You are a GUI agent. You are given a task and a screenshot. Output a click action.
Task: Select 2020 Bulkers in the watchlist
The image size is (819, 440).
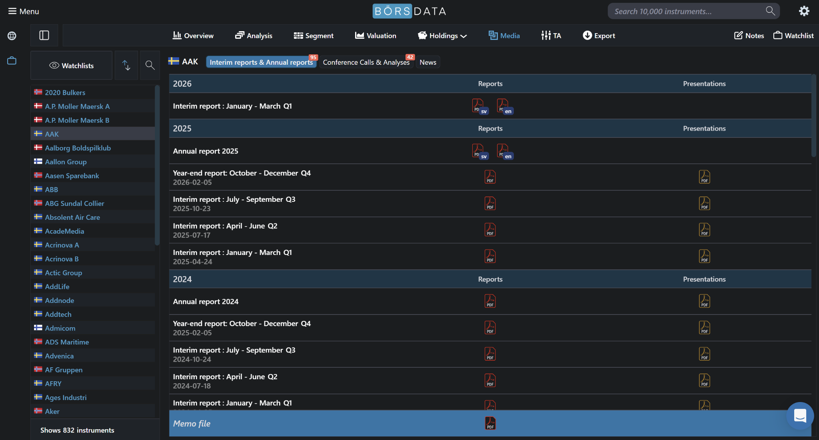point(65,92)
